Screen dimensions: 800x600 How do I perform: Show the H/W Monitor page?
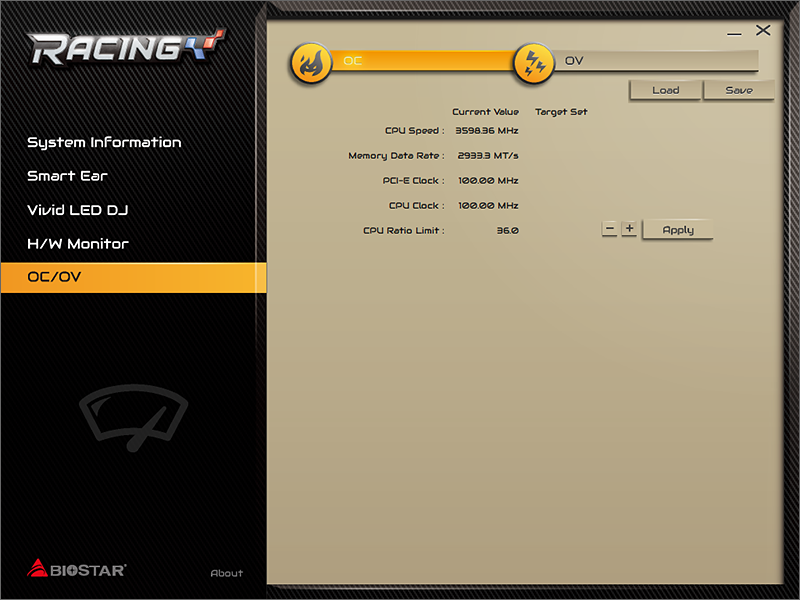[78, 243]
